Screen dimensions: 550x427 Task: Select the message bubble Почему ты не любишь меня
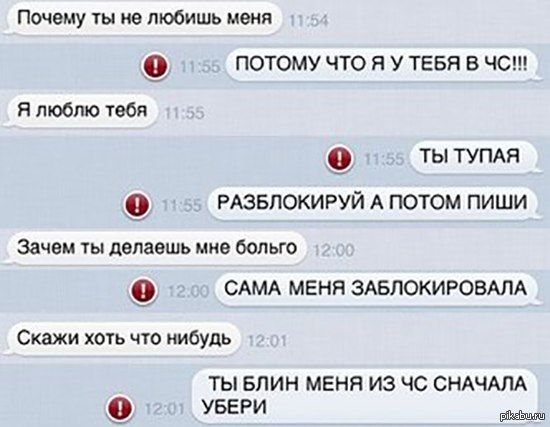143,18
